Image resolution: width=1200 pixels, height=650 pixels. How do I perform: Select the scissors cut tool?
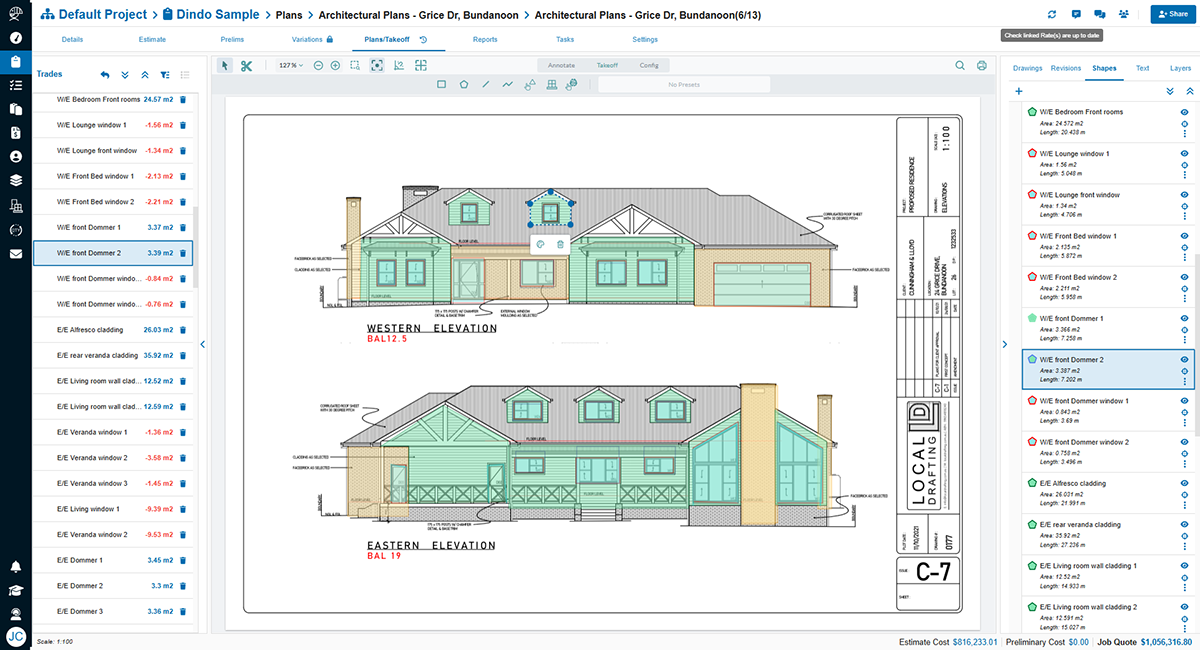(x=246, y=65)
